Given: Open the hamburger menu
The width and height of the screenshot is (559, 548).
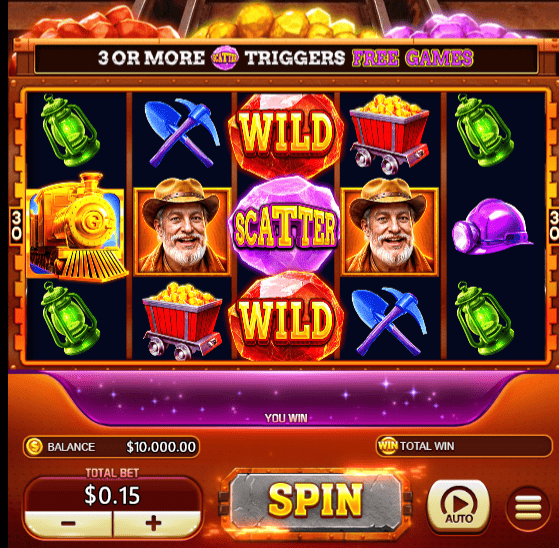Looking at the screenshot, I should click(x=528, y=508).
